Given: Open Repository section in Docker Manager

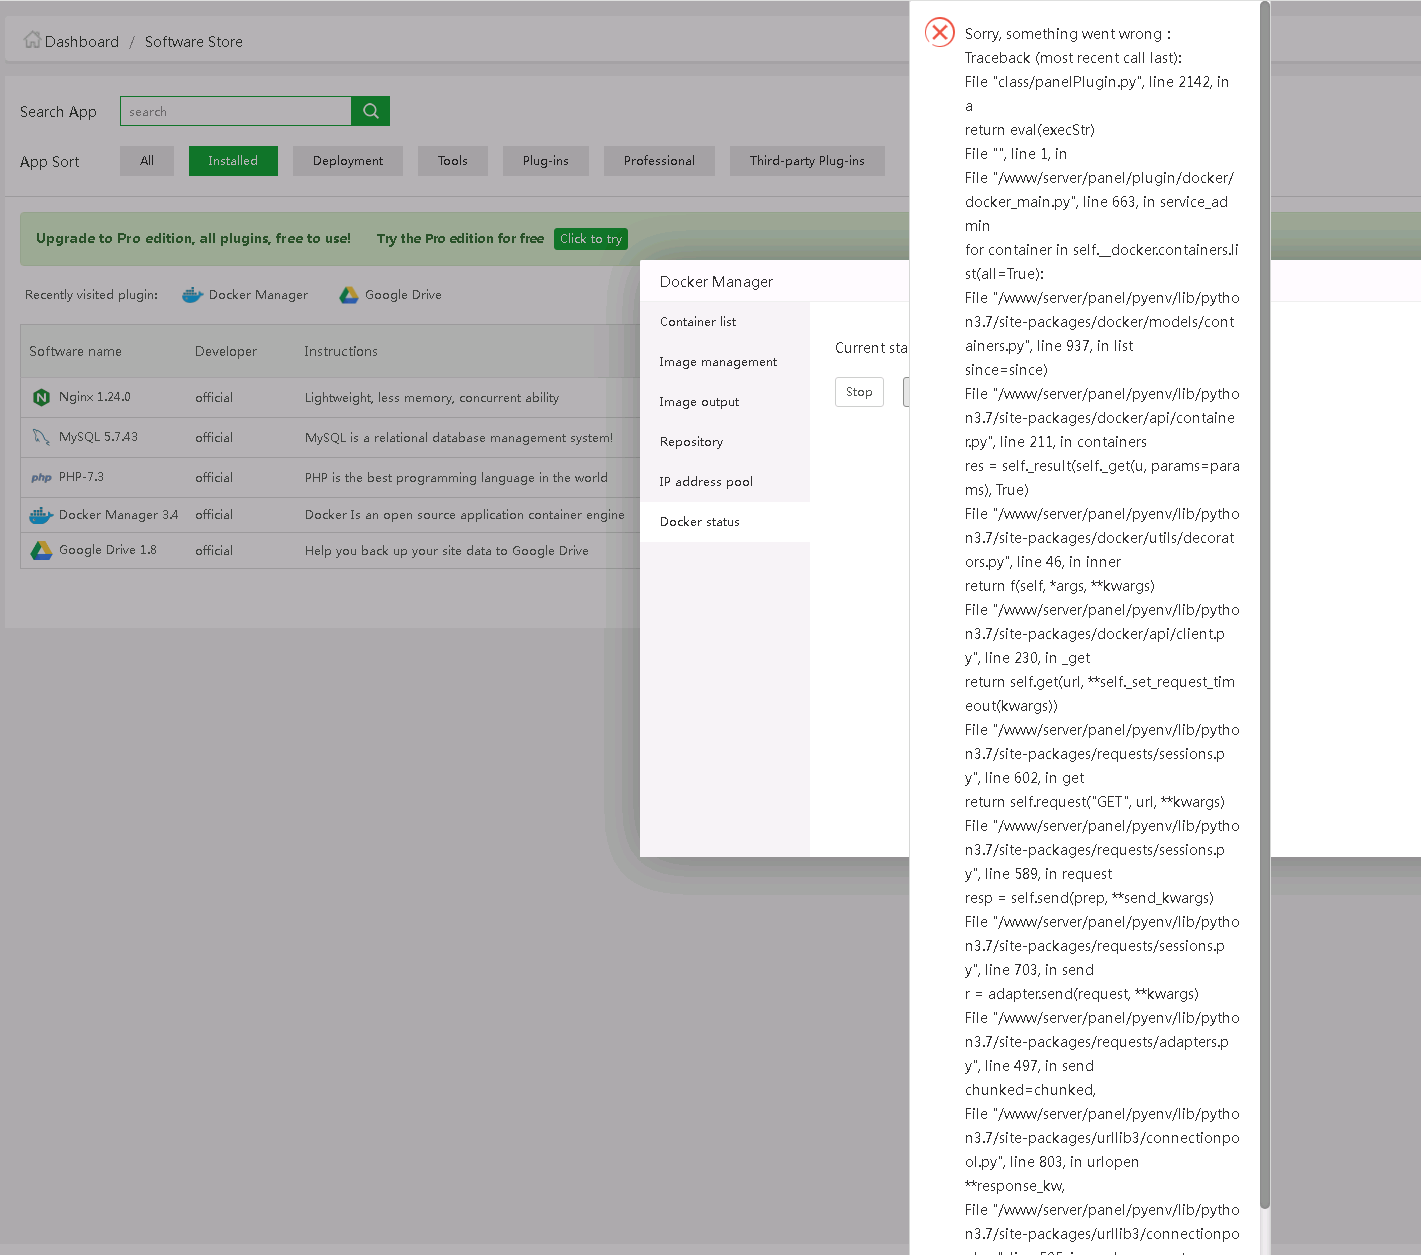Looking at the screenshot, I should (x=725, y=442).
